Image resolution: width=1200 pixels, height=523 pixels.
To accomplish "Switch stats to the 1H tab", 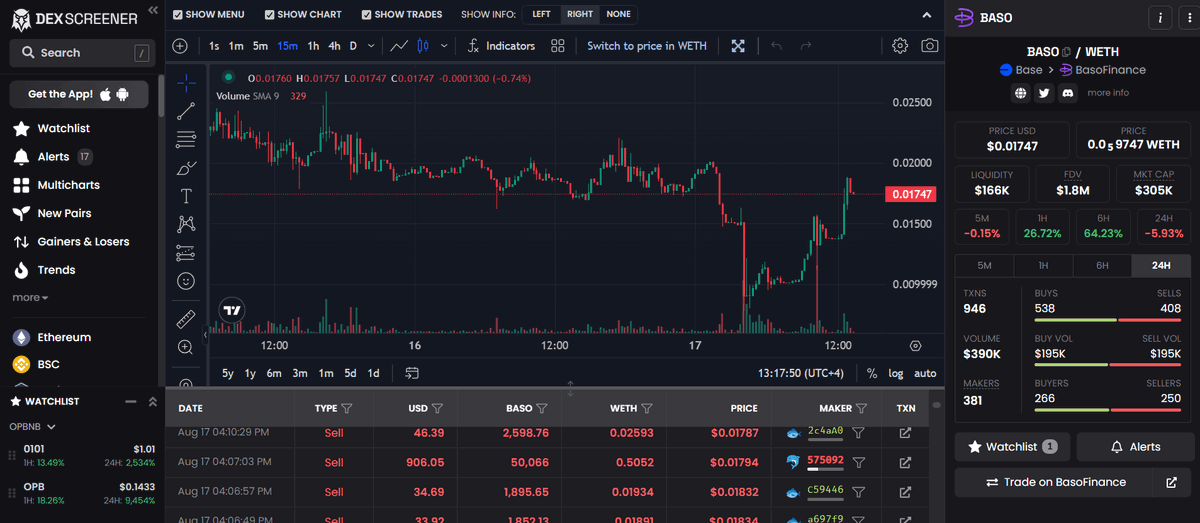I will point(1043,265).
